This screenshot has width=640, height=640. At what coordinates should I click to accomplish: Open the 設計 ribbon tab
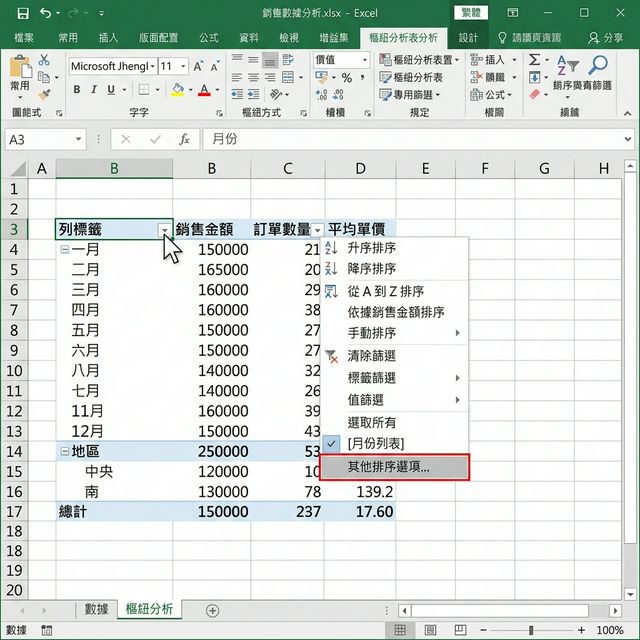[468, 38]
